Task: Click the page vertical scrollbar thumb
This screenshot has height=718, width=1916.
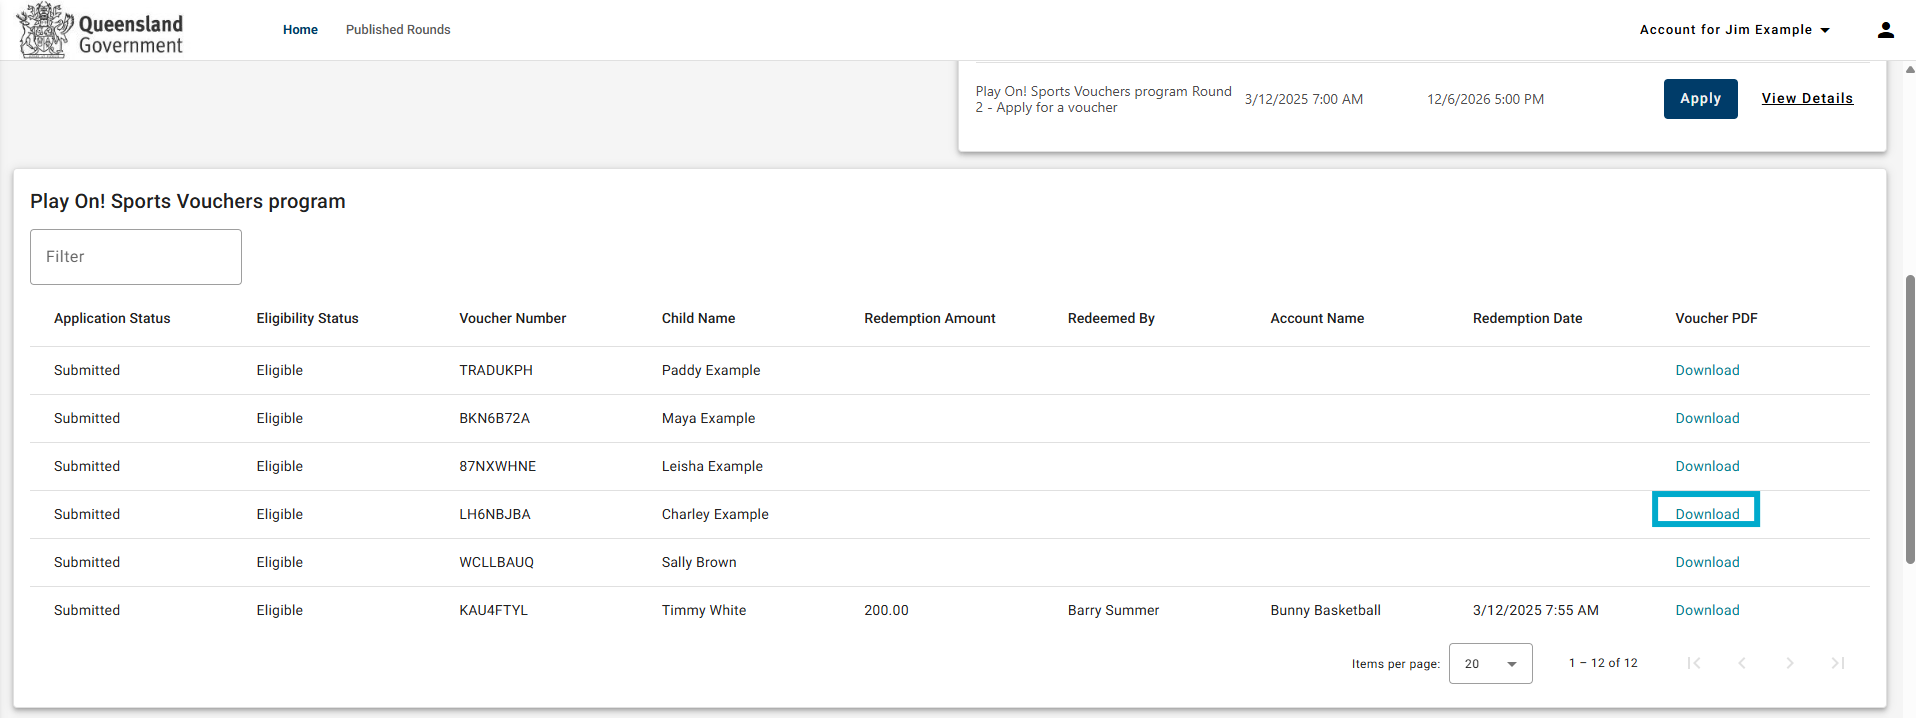Action: click(1910, 419)
